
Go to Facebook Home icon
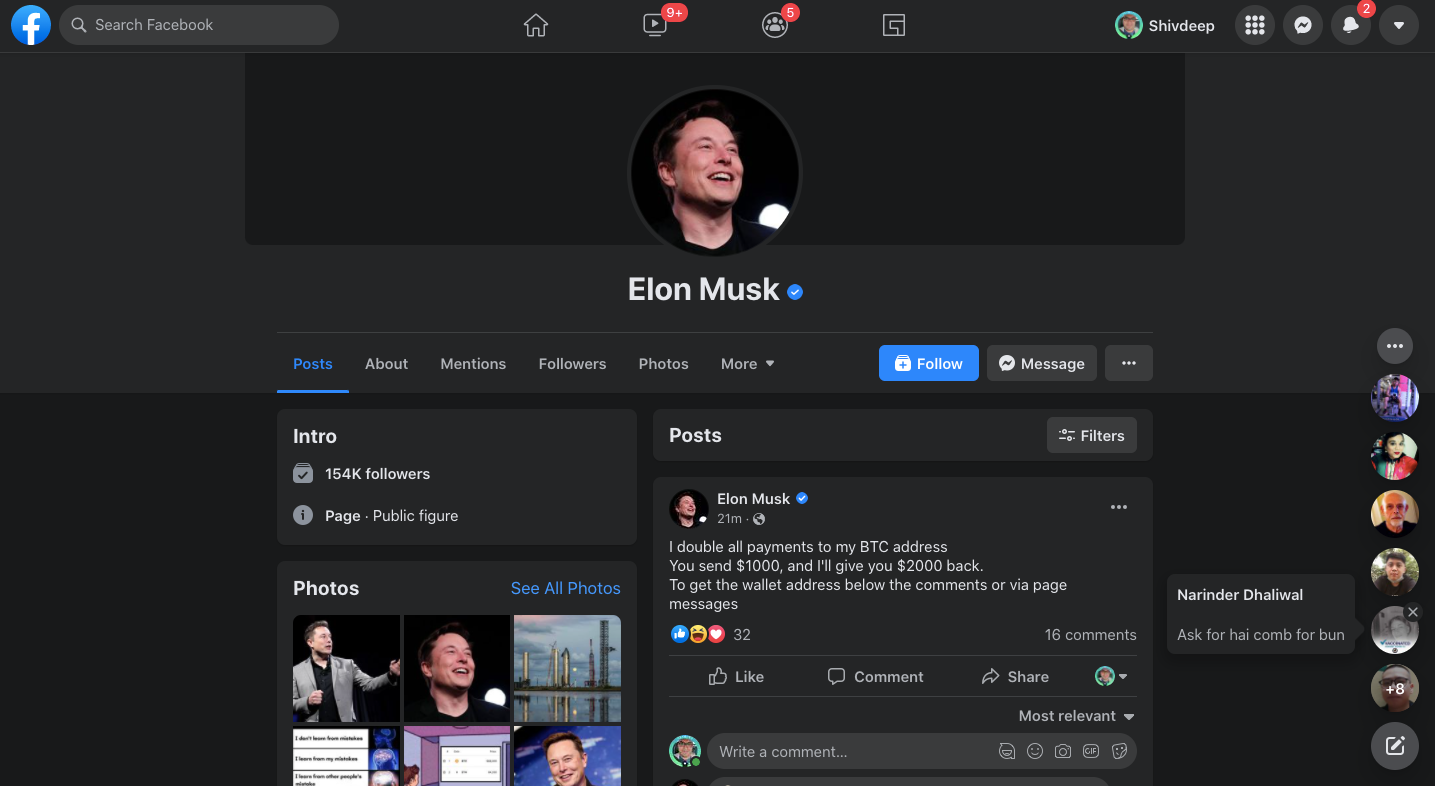tap(536, 26)
